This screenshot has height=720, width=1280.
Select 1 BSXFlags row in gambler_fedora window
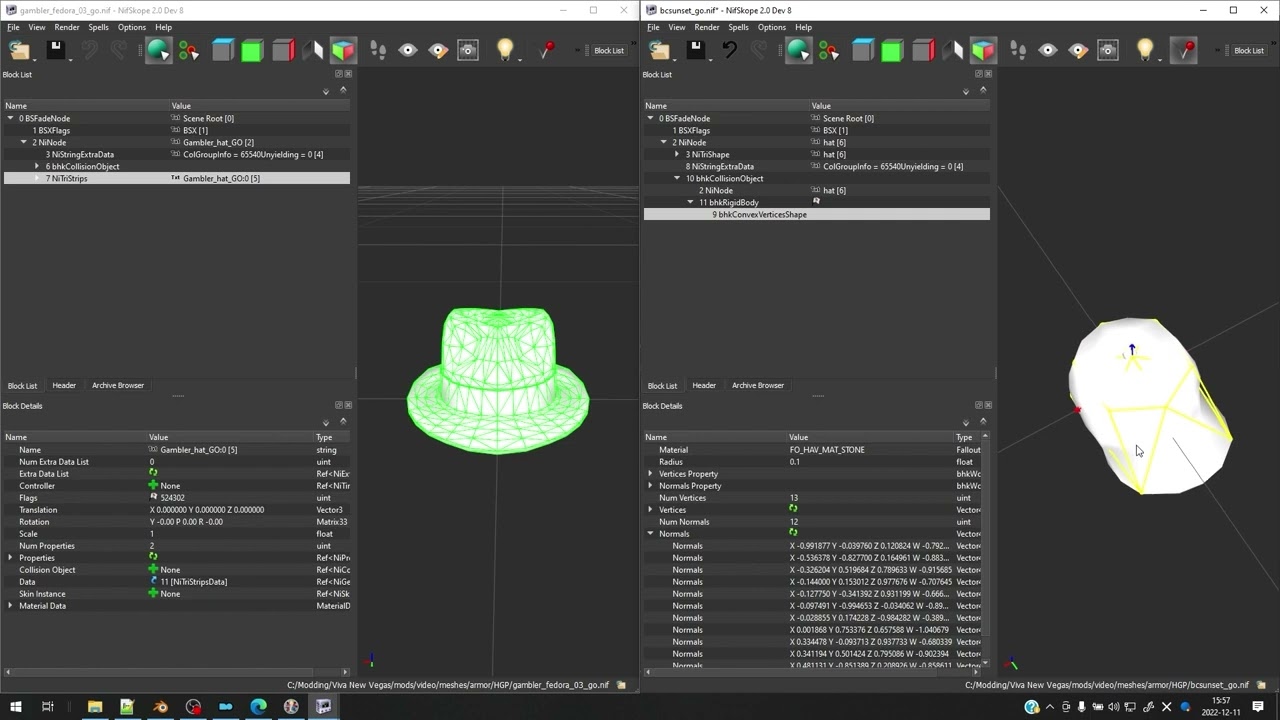(177, 130)
